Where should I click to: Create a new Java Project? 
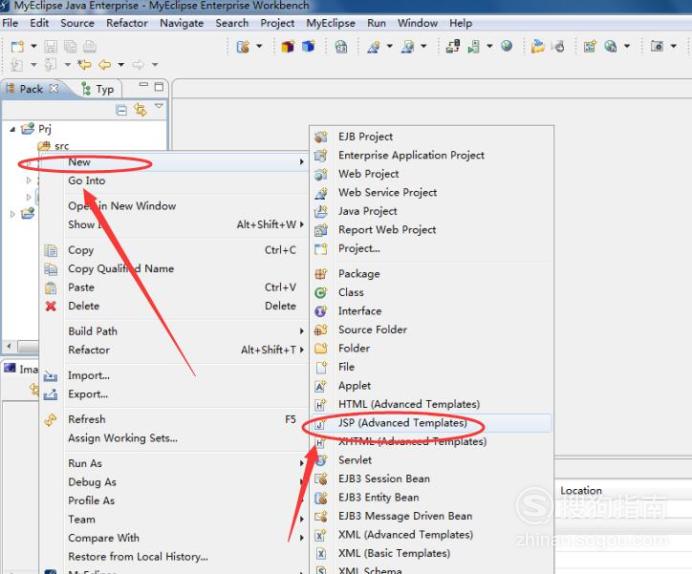432,211
